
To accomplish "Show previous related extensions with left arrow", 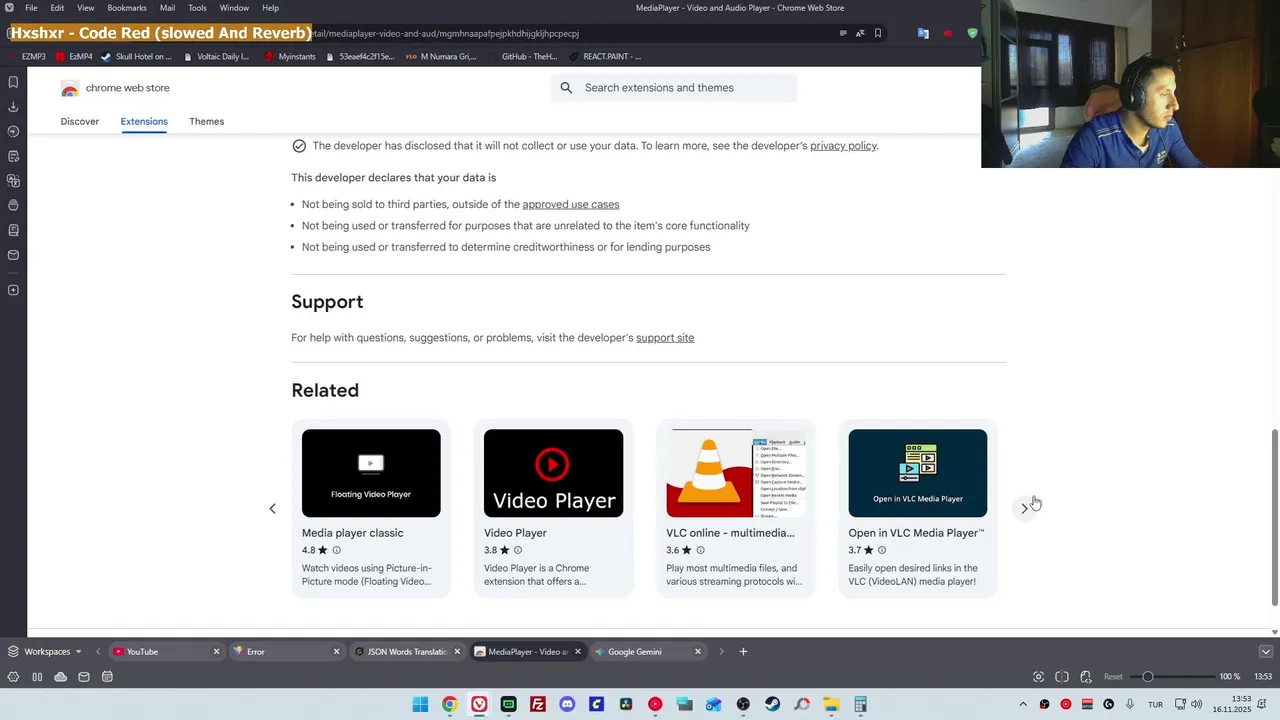I will (272, 508).
